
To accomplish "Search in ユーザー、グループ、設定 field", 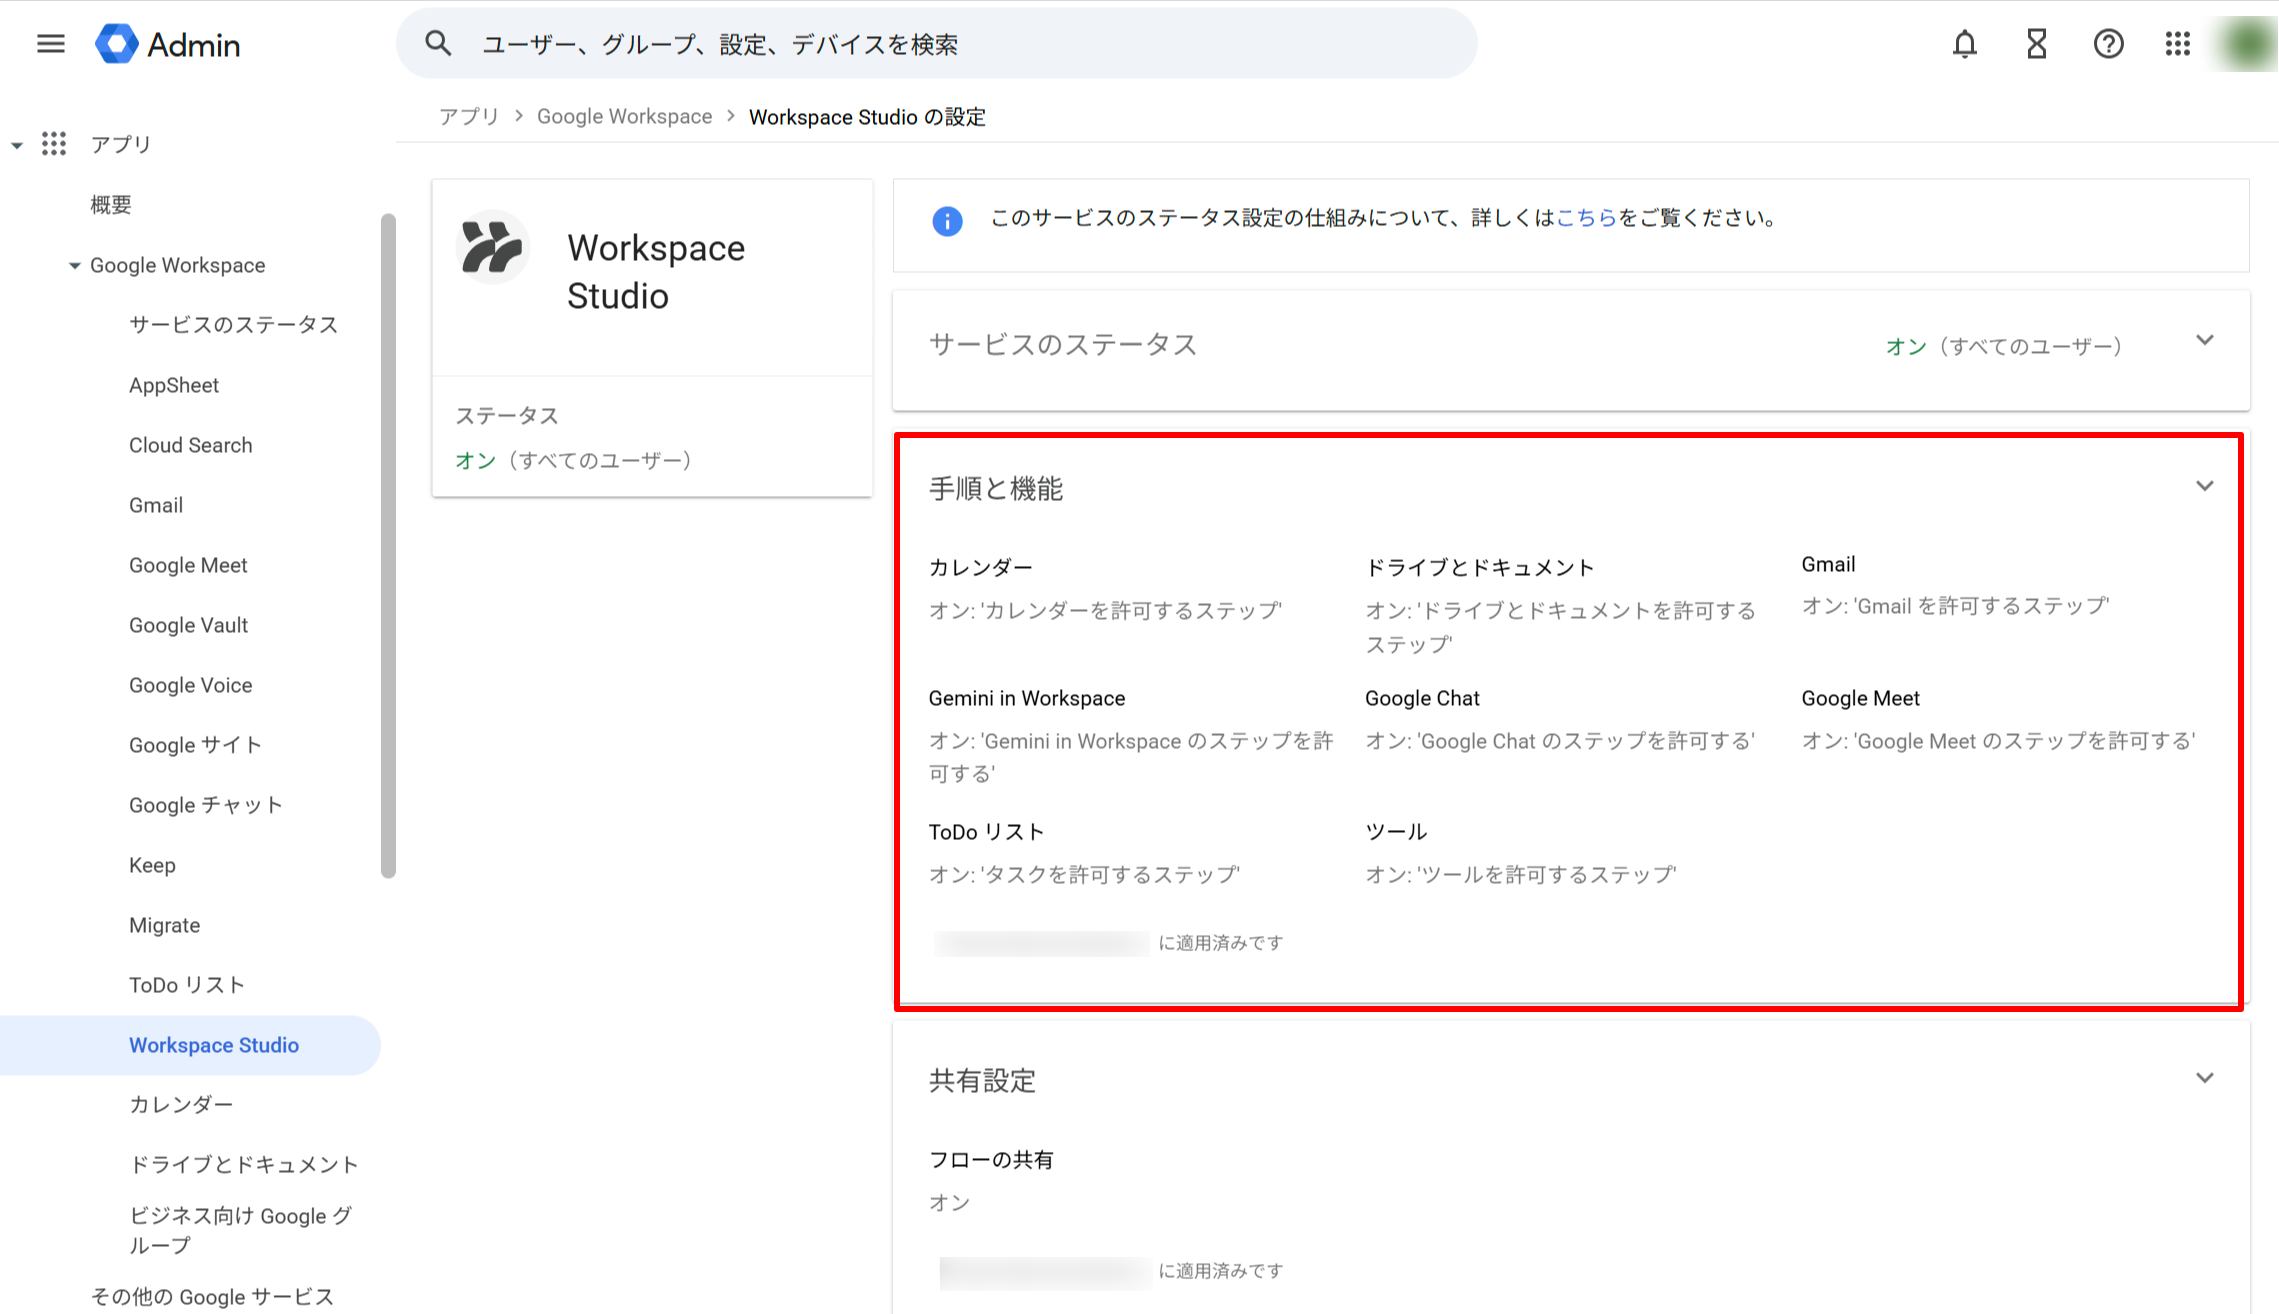I will (936, 44).
